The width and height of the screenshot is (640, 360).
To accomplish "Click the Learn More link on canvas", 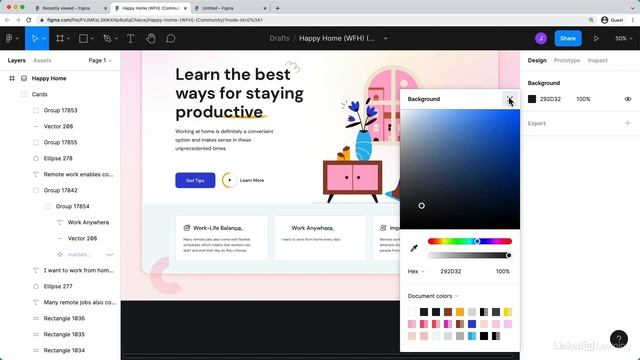I will (x=252, y=180).
